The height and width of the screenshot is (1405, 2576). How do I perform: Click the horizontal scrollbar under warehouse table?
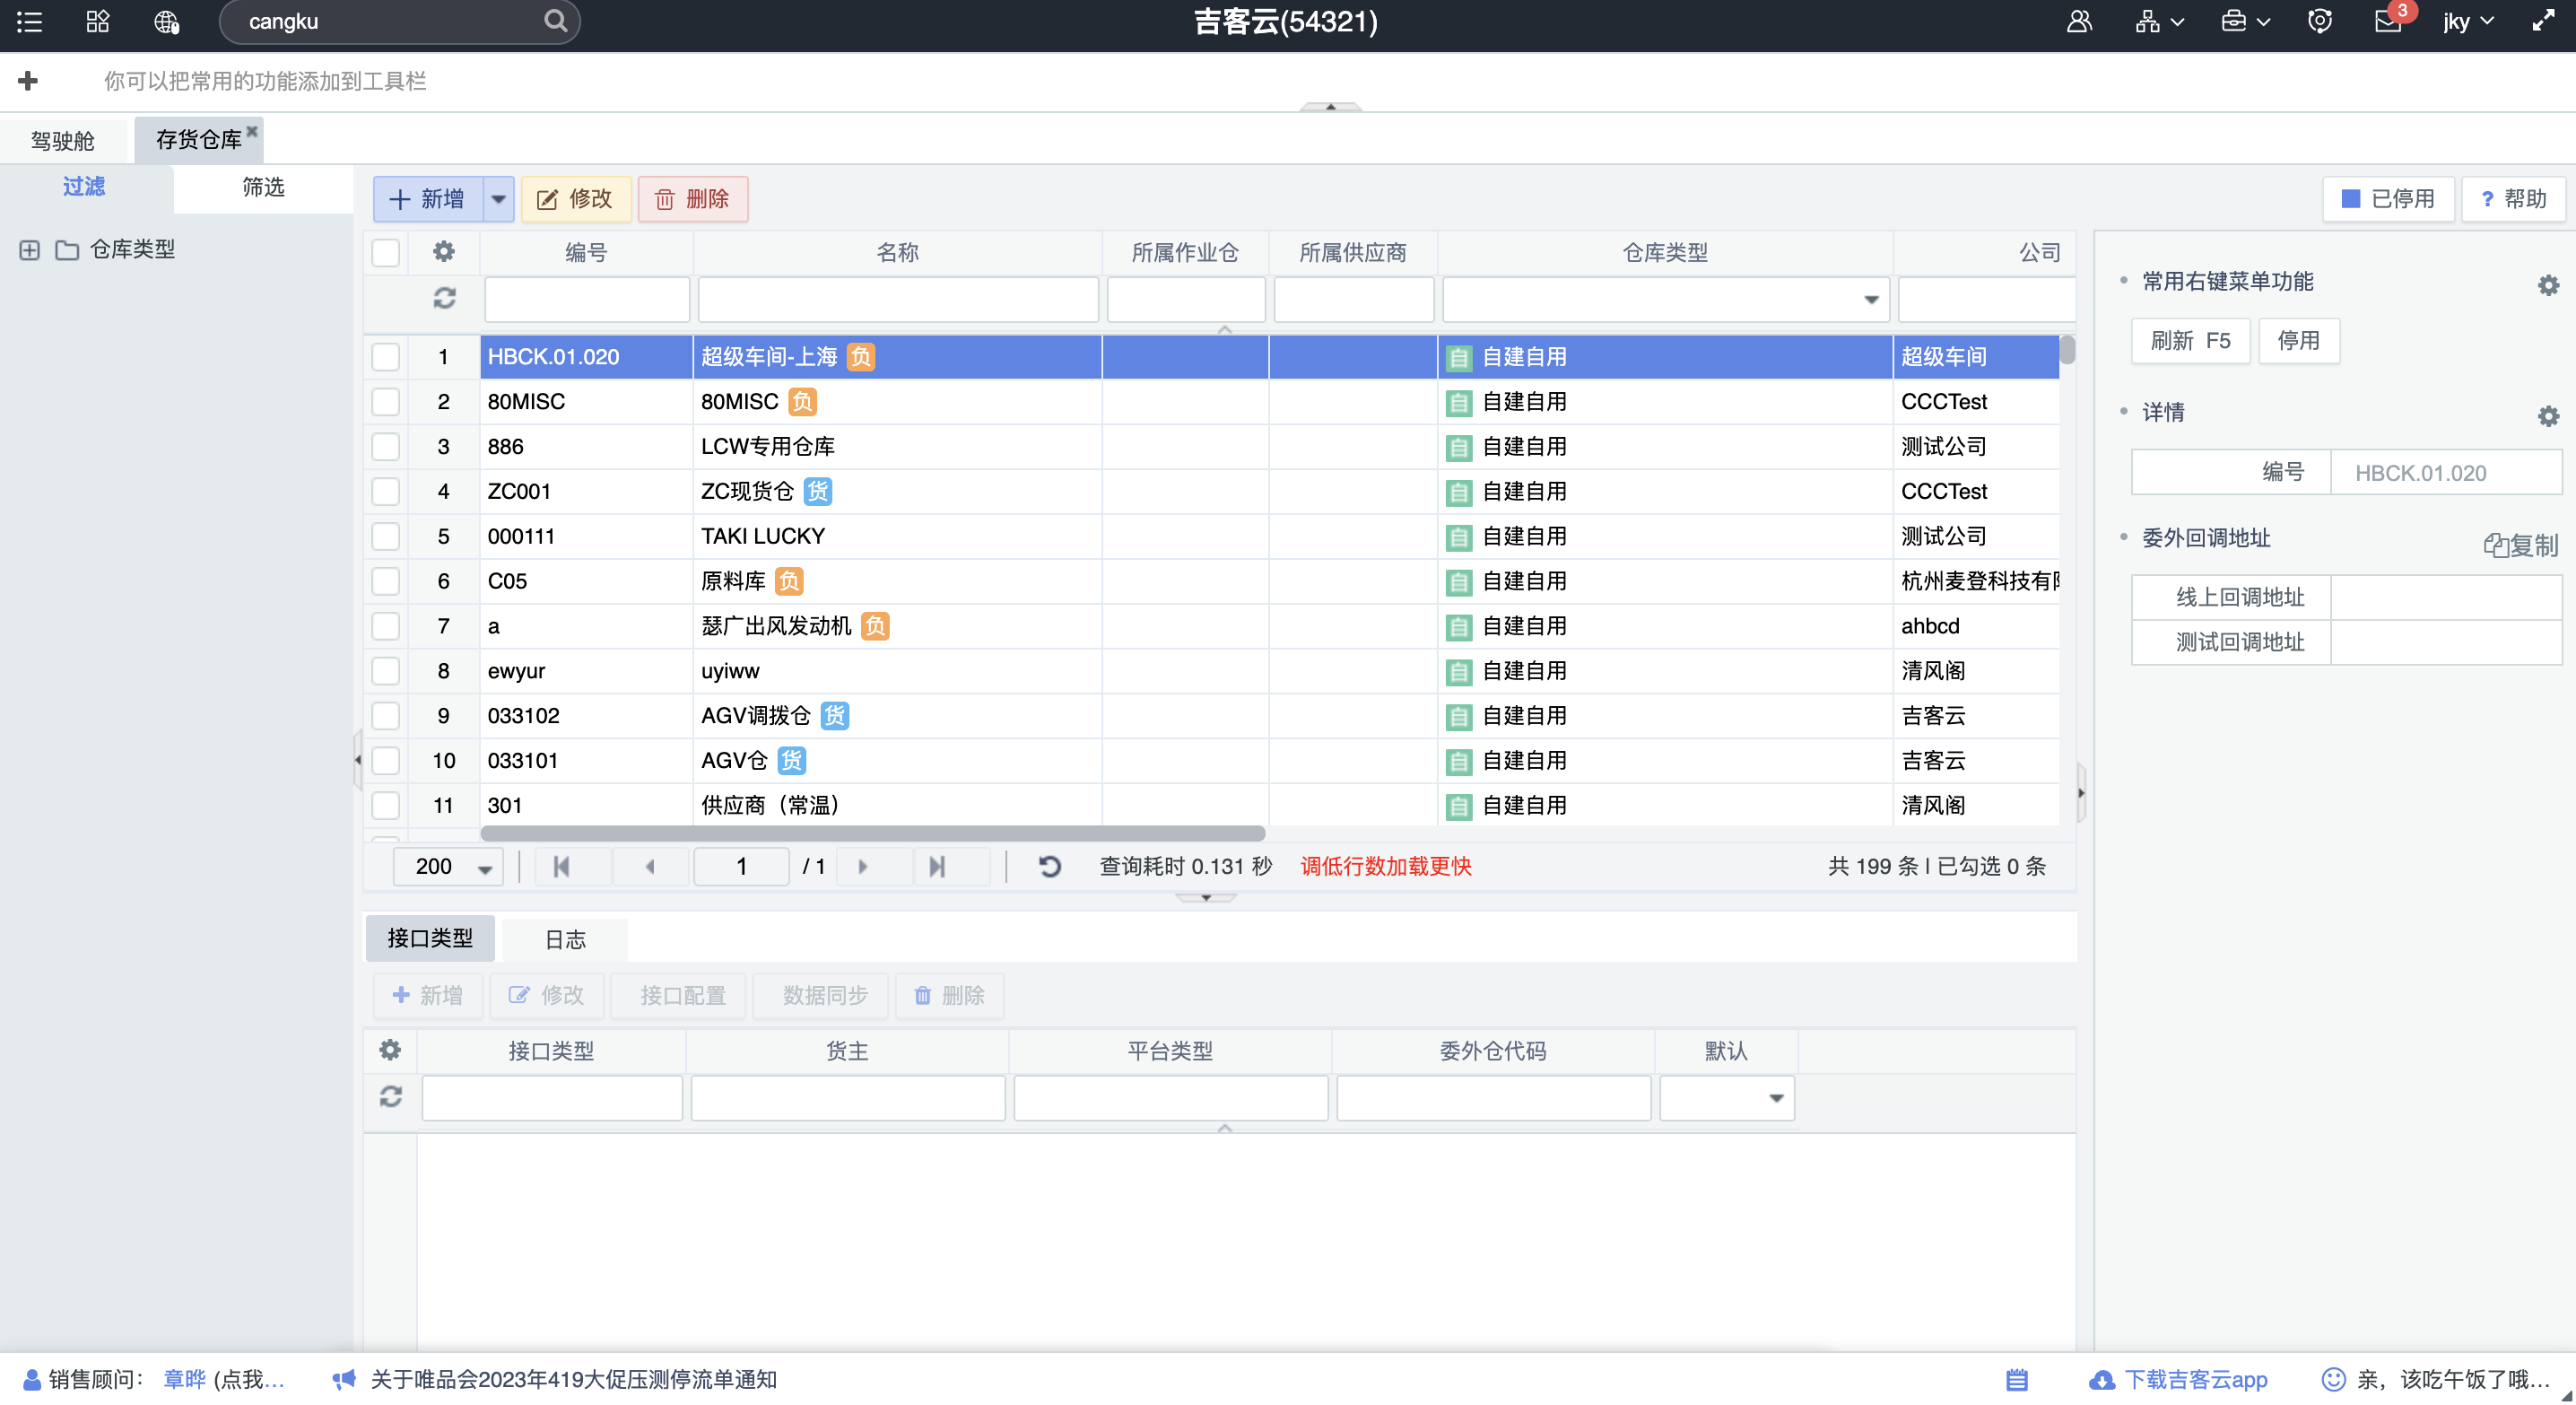873,833
